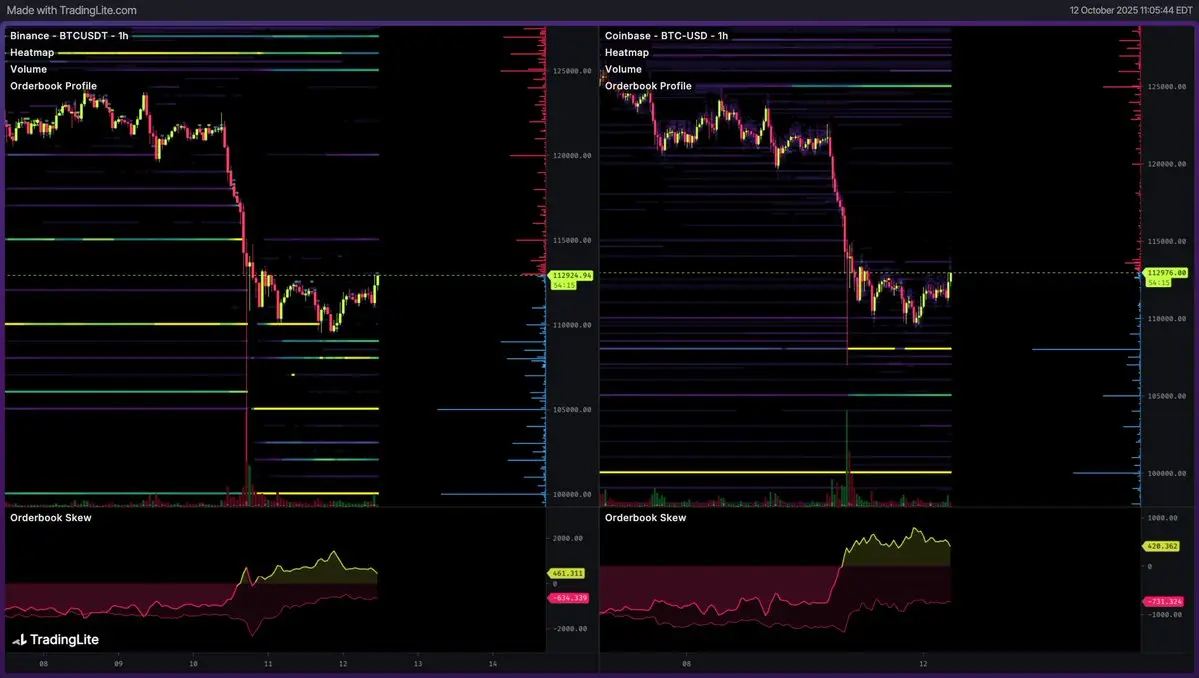Click the Binance - BTCUSDT - 1h chart title
Viewport: 1199px width, 678px height.
(x=69, y=36)
